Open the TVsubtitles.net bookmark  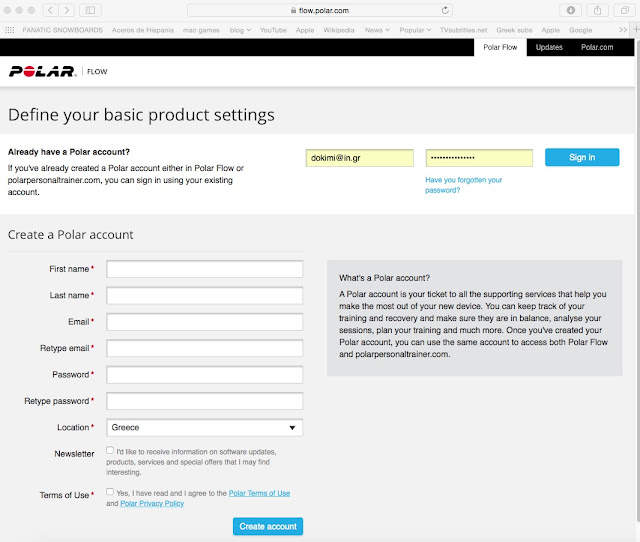pos(463,30)
